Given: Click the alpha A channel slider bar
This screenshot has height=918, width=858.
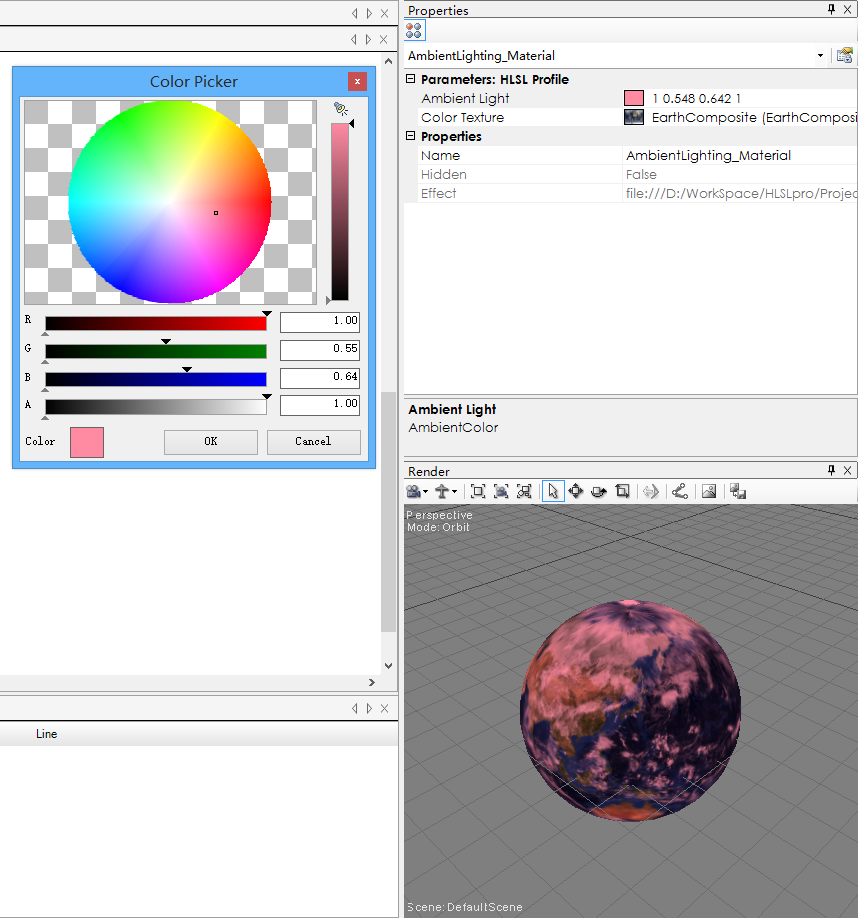Looking at the screenshot, I should click(156, 407).
